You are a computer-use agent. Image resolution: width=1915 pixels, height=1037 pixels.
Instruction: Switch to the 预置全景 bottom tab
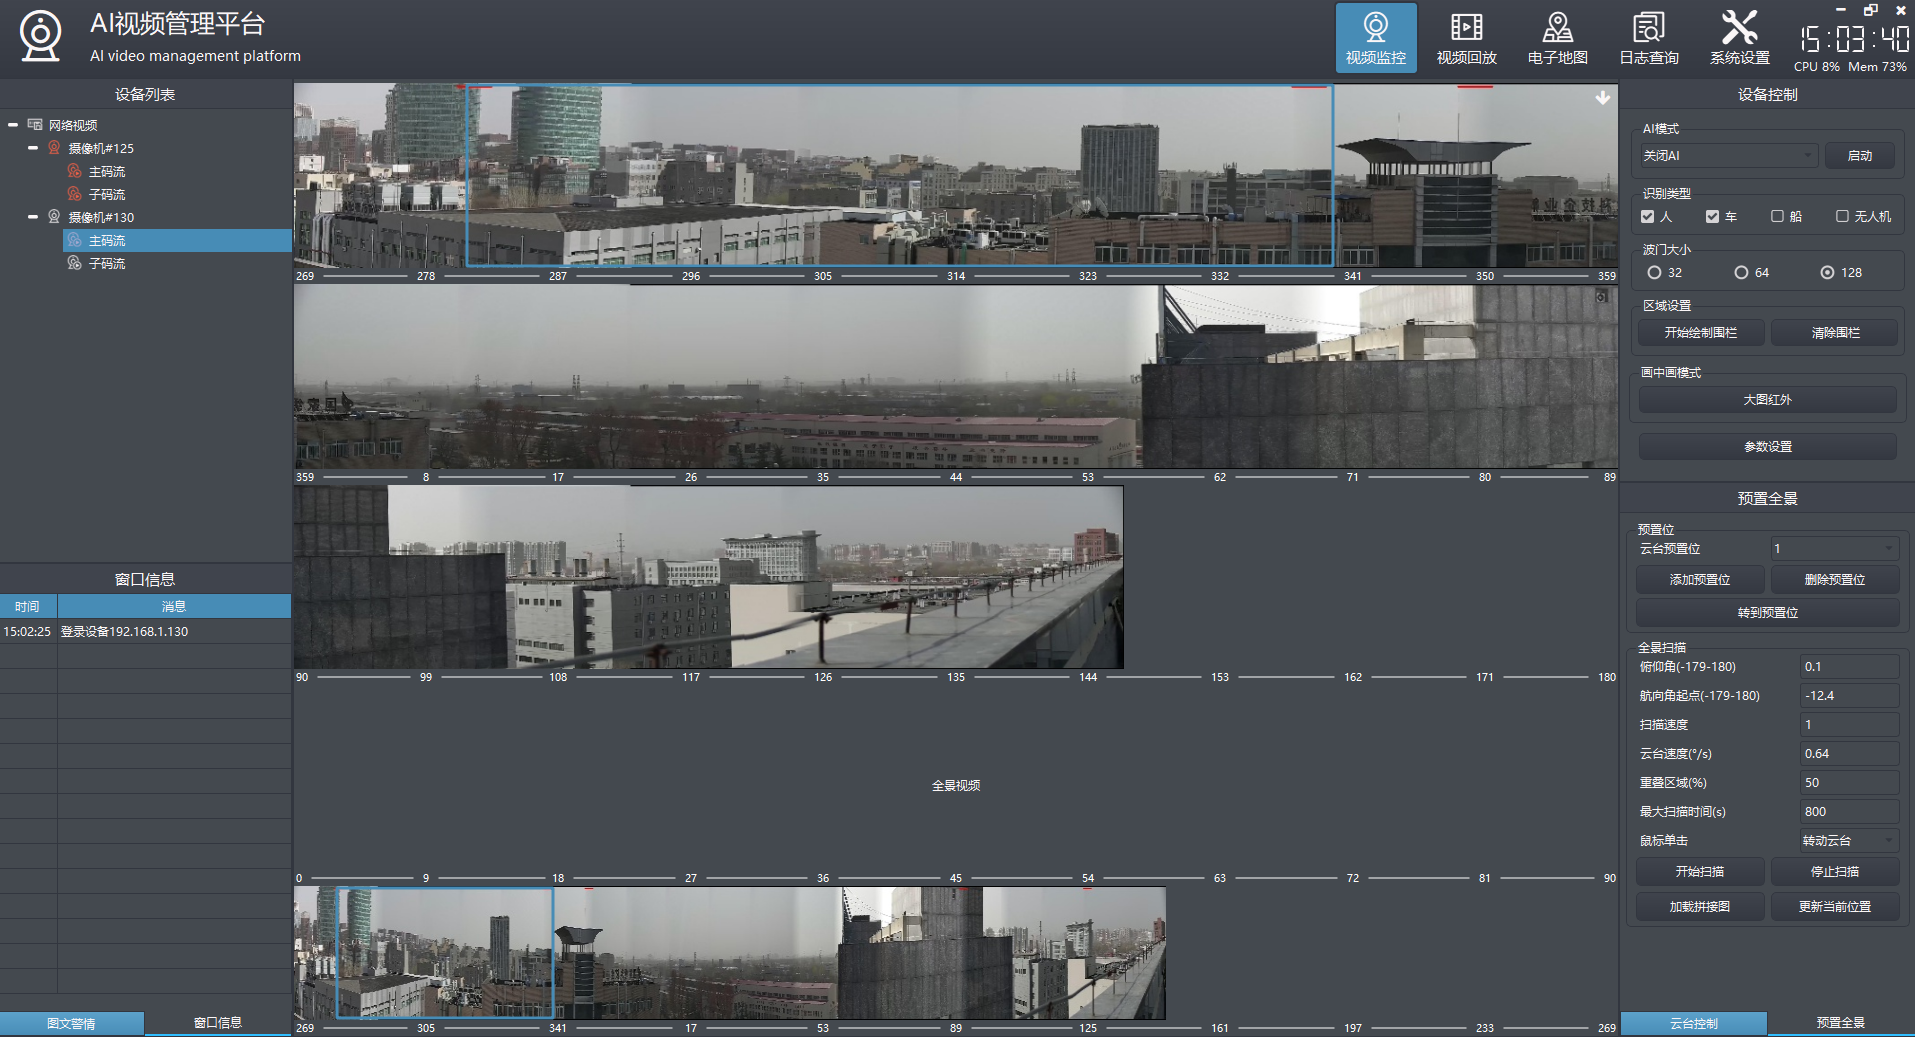click(1841, 1023)
